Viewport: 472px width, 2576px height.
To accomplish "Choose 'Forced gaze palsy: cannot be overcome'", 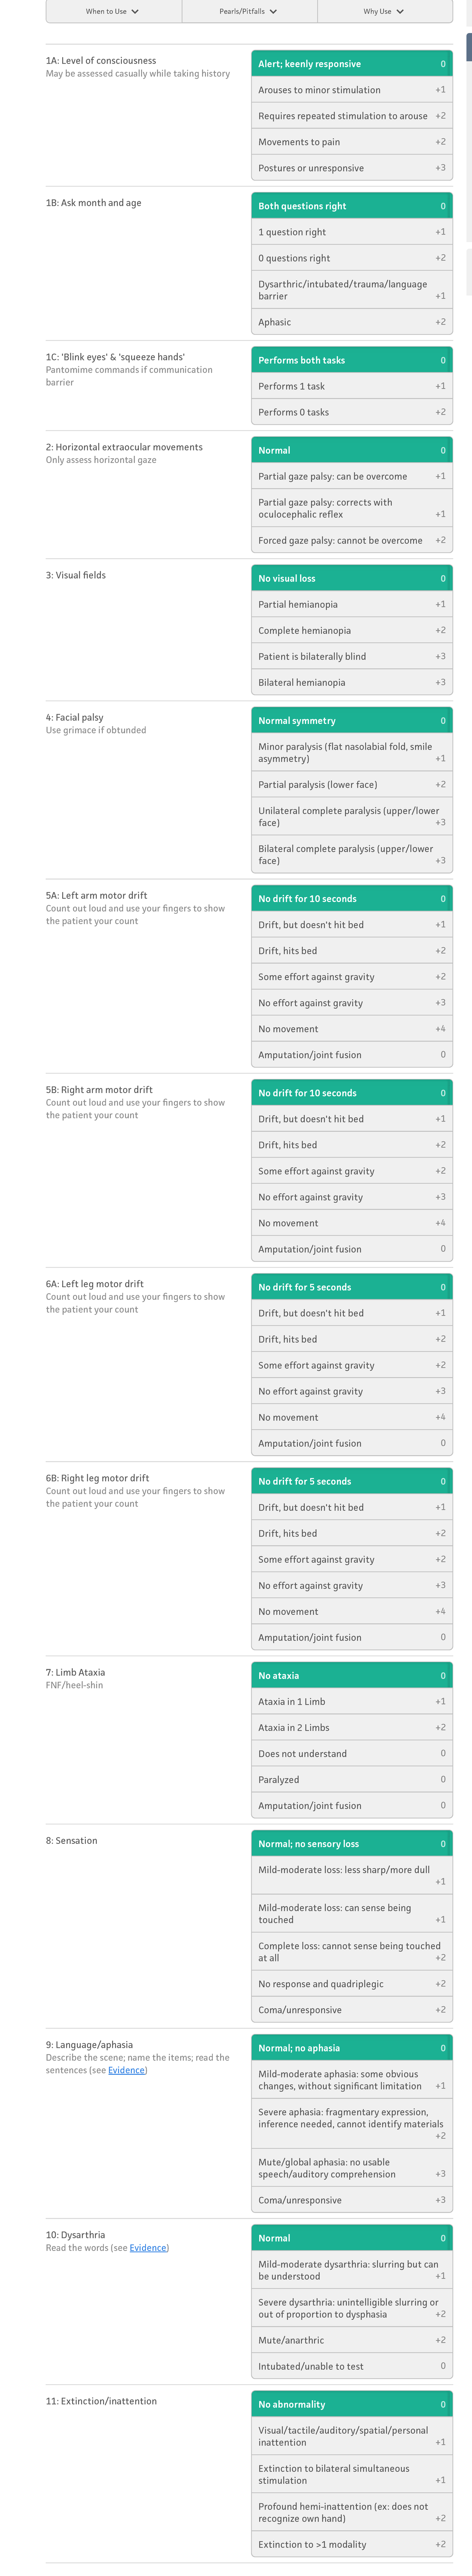I will click(351, 540).
